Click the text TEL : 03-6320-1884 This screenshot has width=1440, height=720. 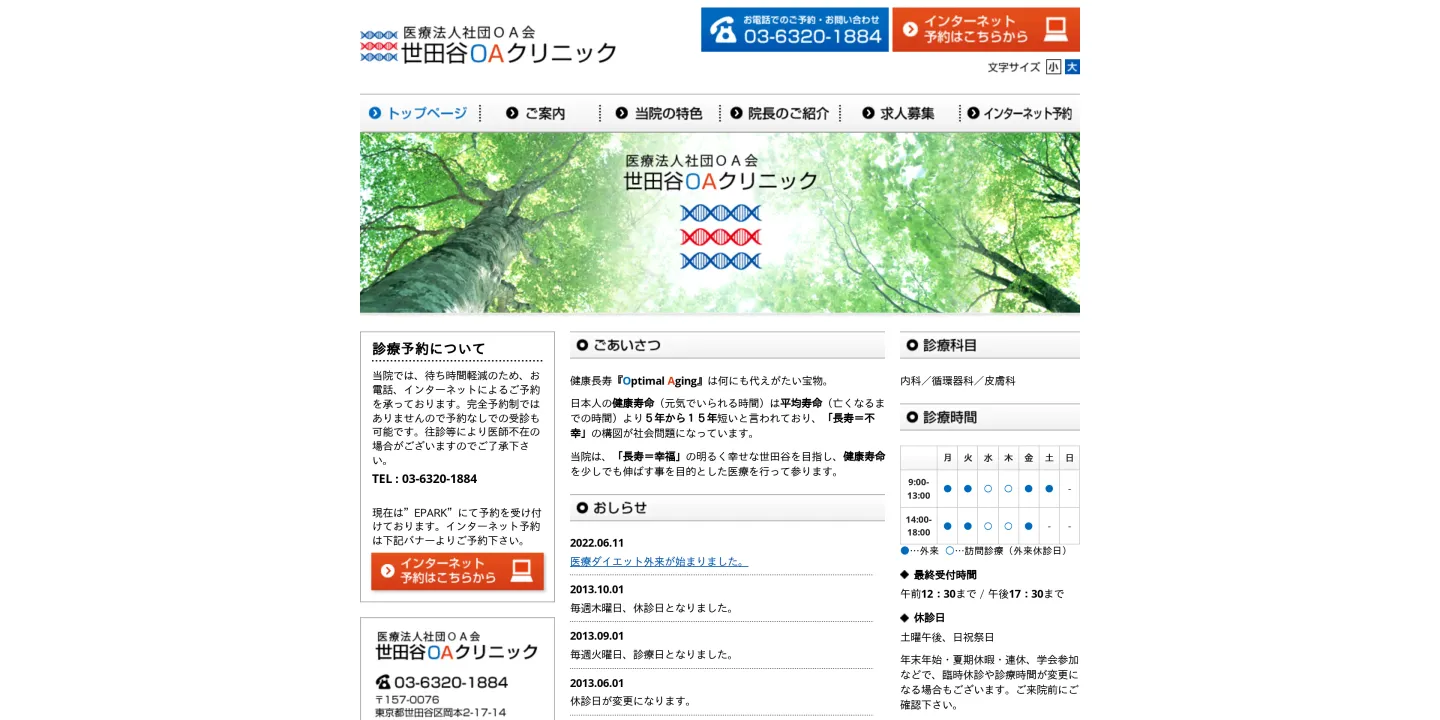[425, 479]
